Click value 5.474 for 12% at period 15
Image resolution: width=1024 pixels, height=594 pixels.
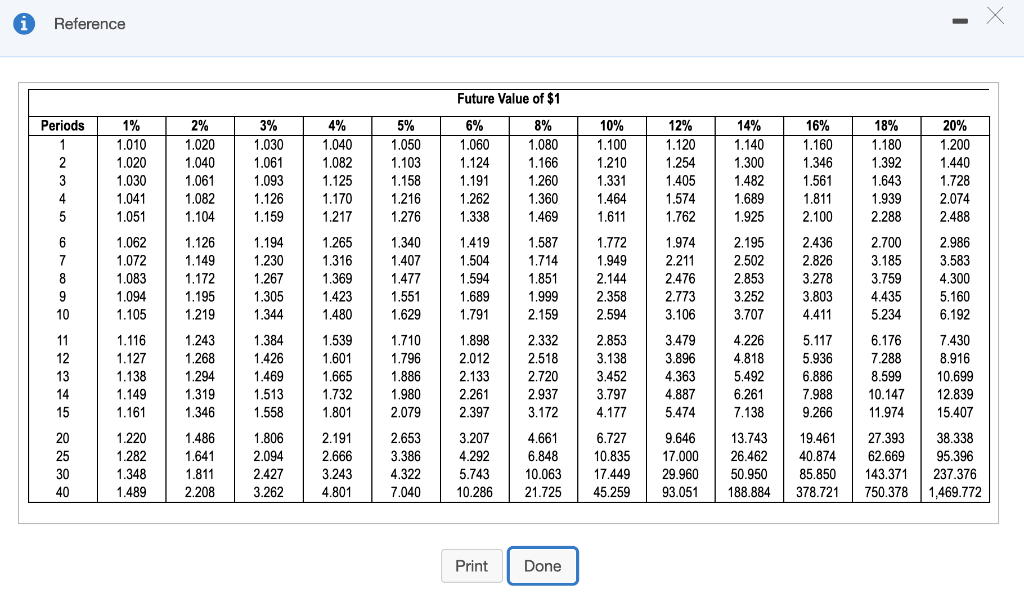(680, 413)
